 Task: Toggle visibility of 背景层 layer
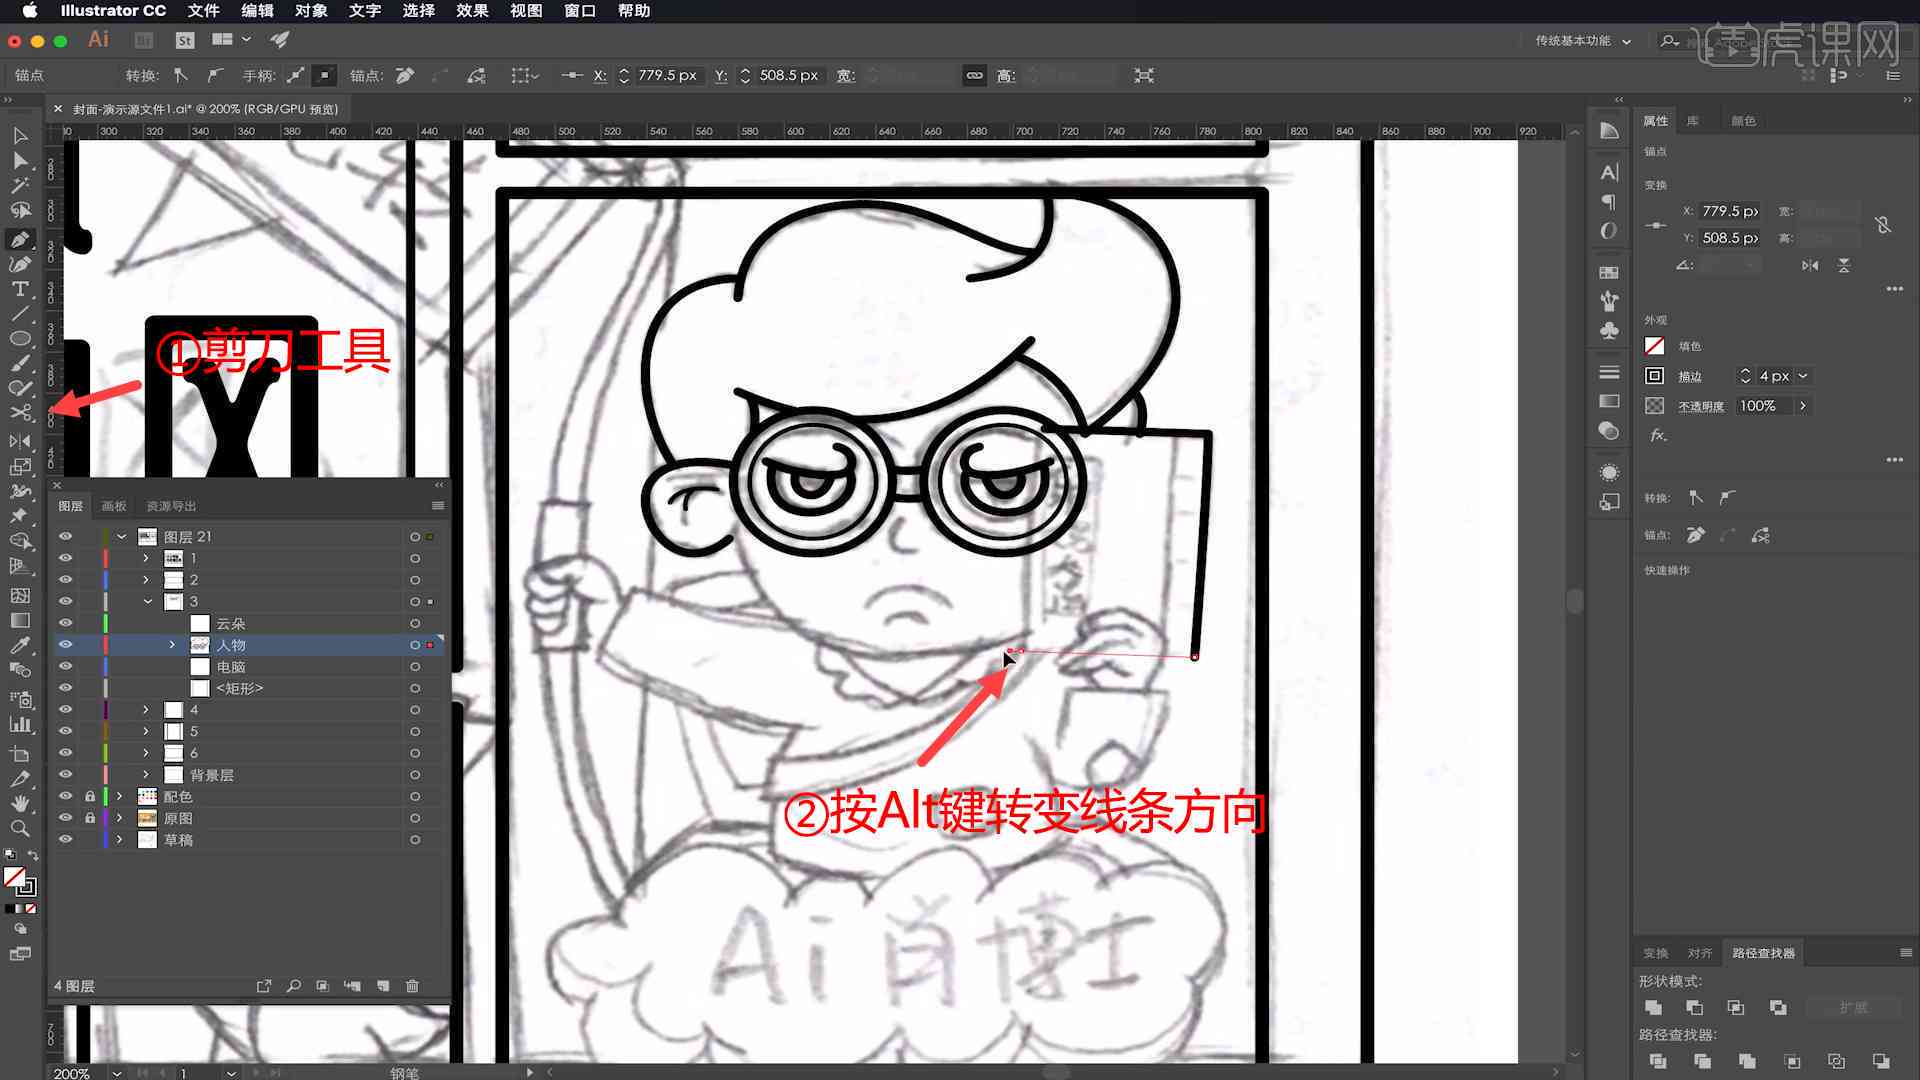click(x=63, y=774)
